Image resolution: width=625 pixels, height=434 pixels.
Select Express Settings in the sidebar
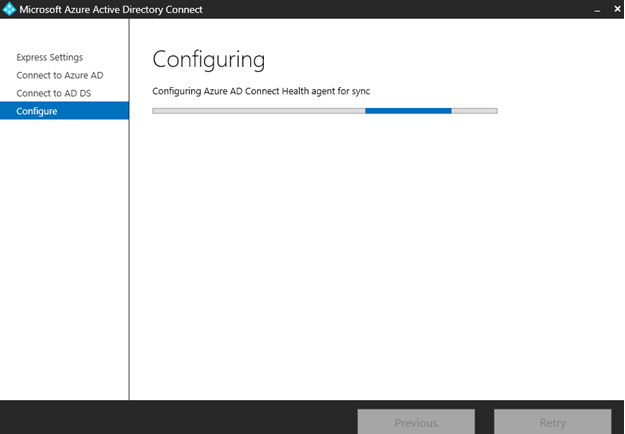pyautogui.click(x=49, y=57)
